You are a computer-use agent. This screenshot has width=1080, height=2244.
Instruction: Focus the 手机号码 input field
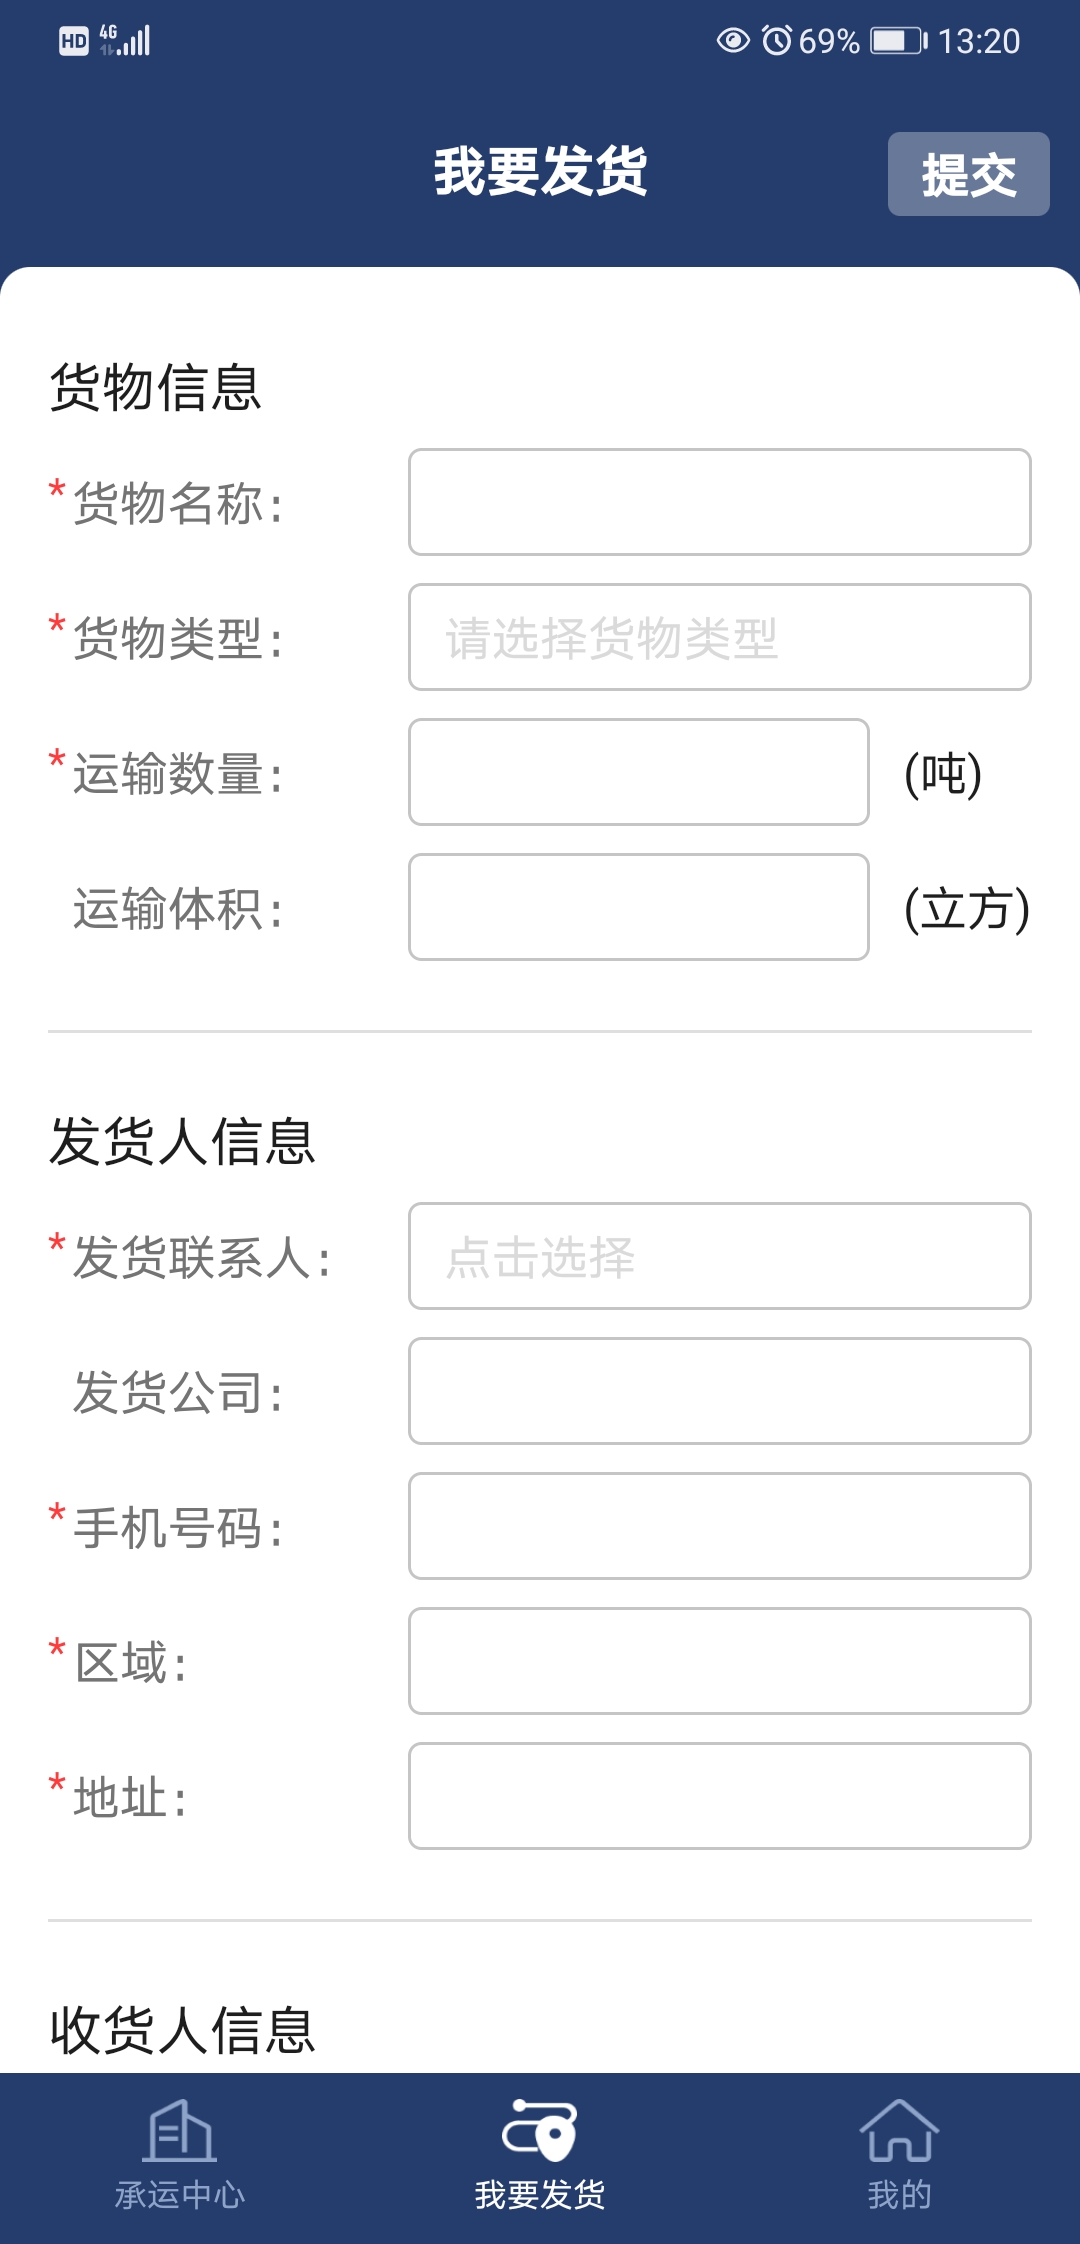(719, 1526)
